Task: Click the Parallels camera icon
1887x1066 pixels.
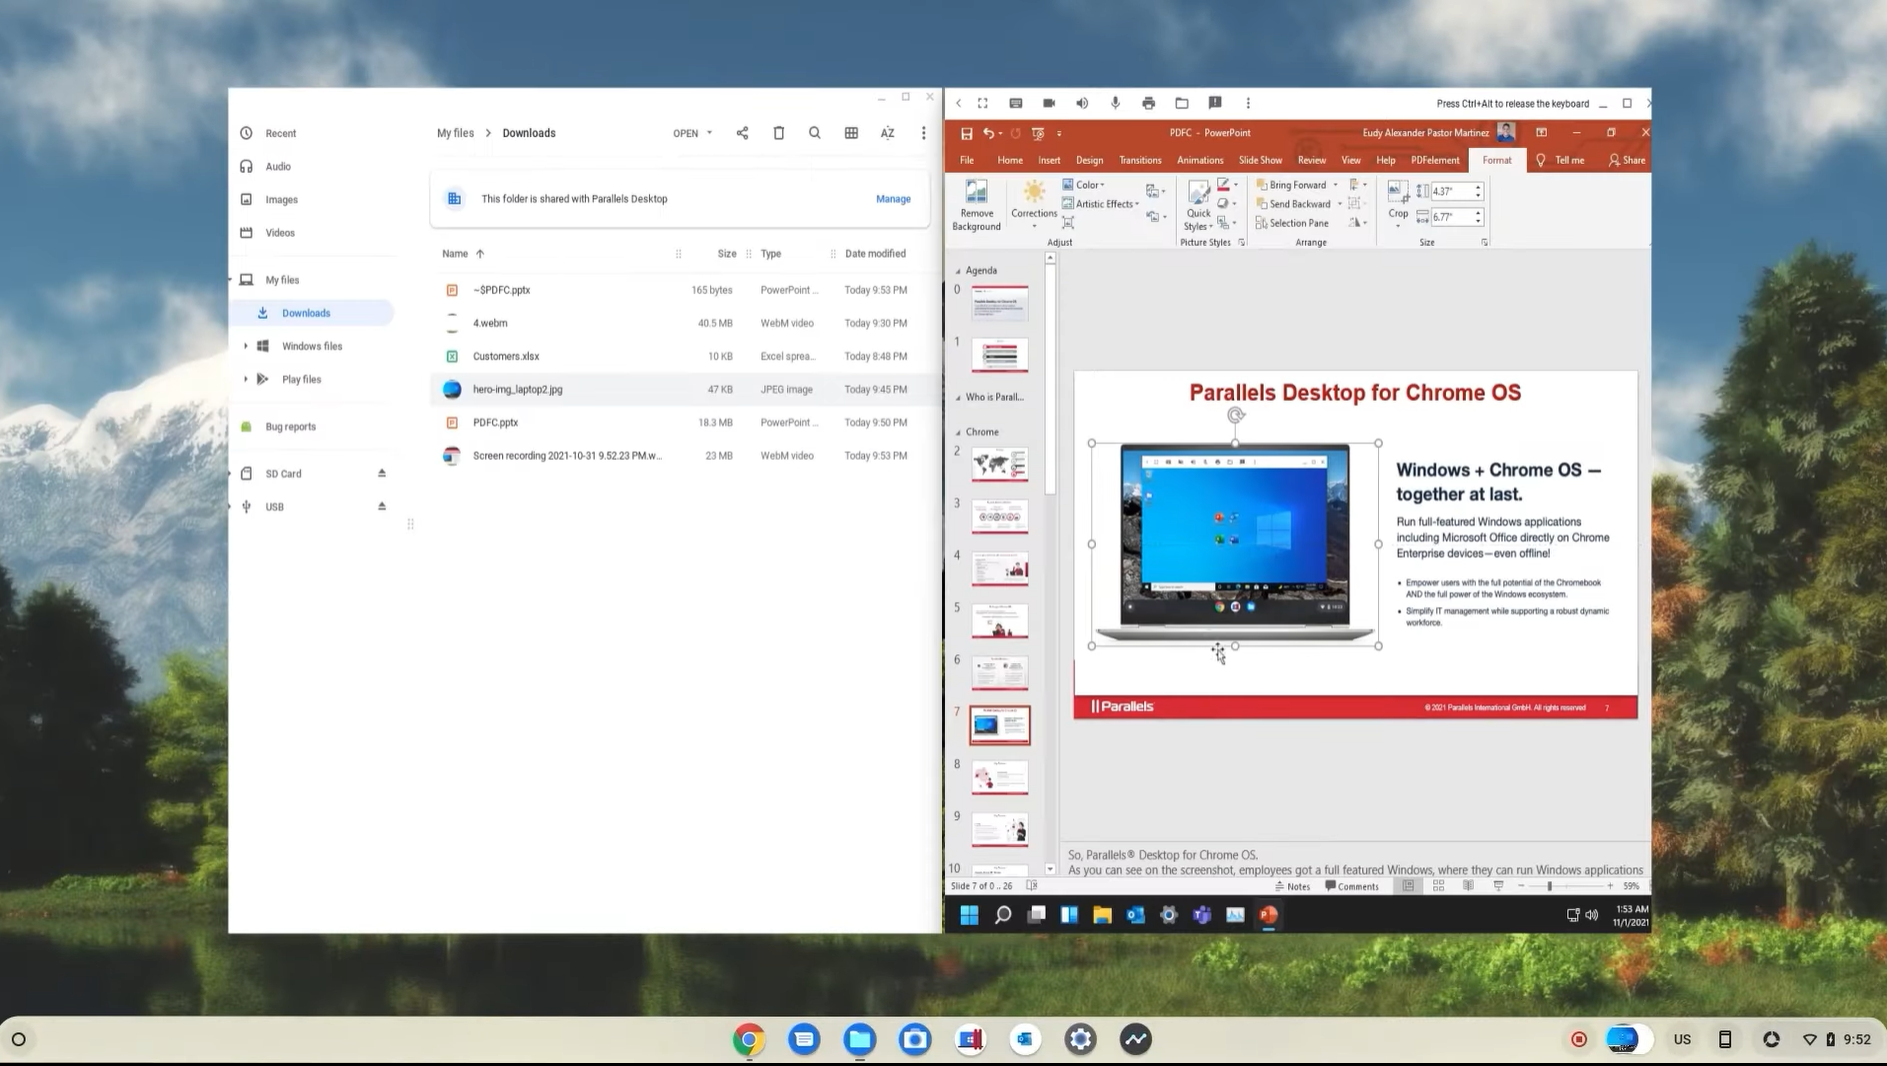Action: (x=1049, y=103)
